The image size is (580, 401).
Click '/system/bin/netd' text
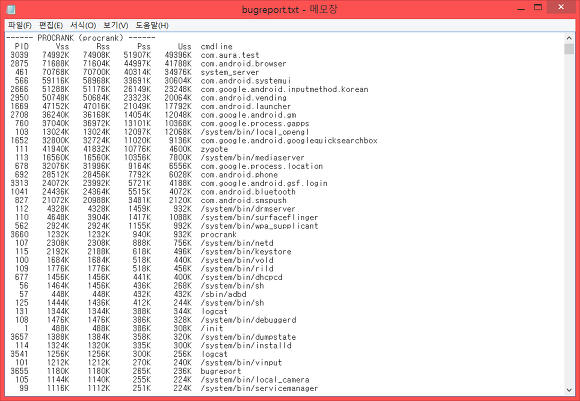pyautogui.click(x=237, y=243)
